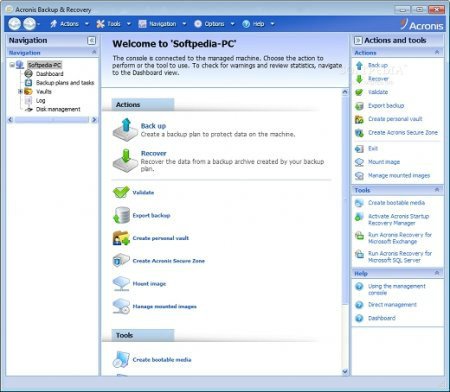Click the Manage mounted images icon in center

[x=121, y=306]
